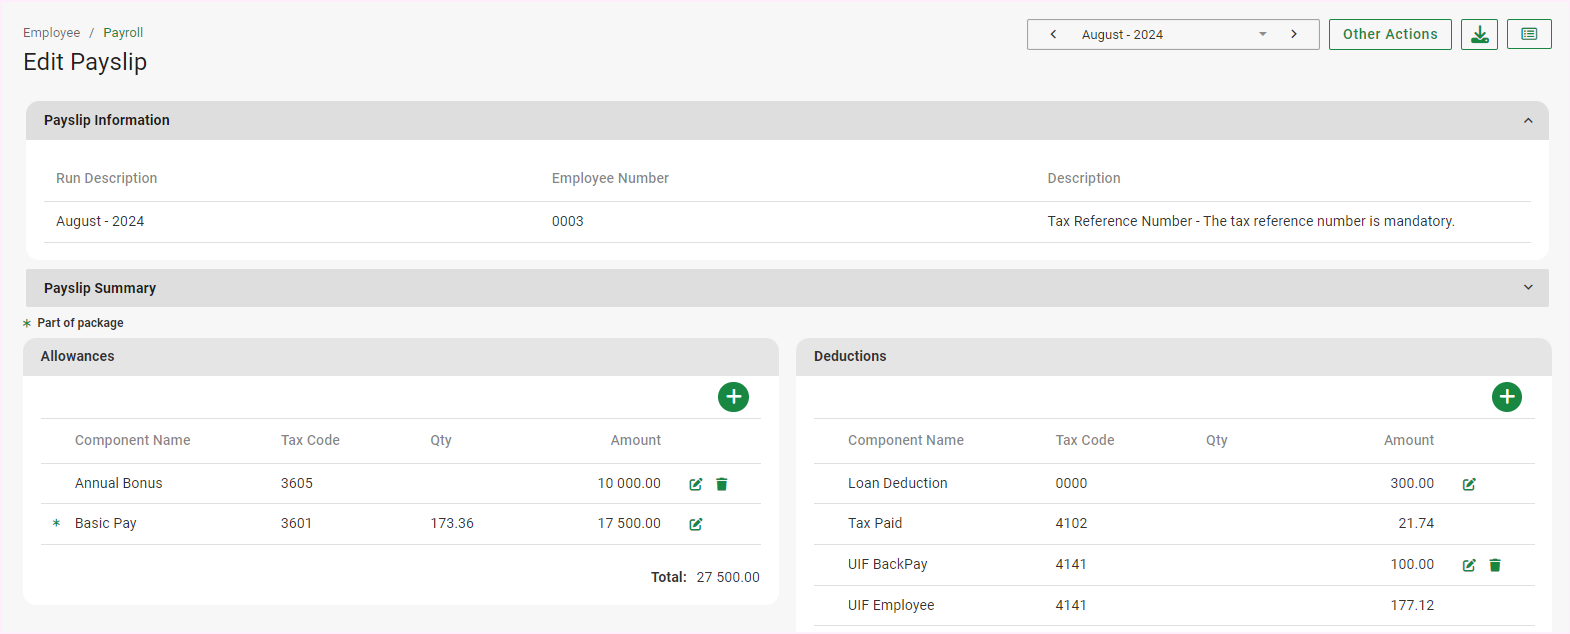
Task: Go to next payroll period
Action: pos(1294,34)
